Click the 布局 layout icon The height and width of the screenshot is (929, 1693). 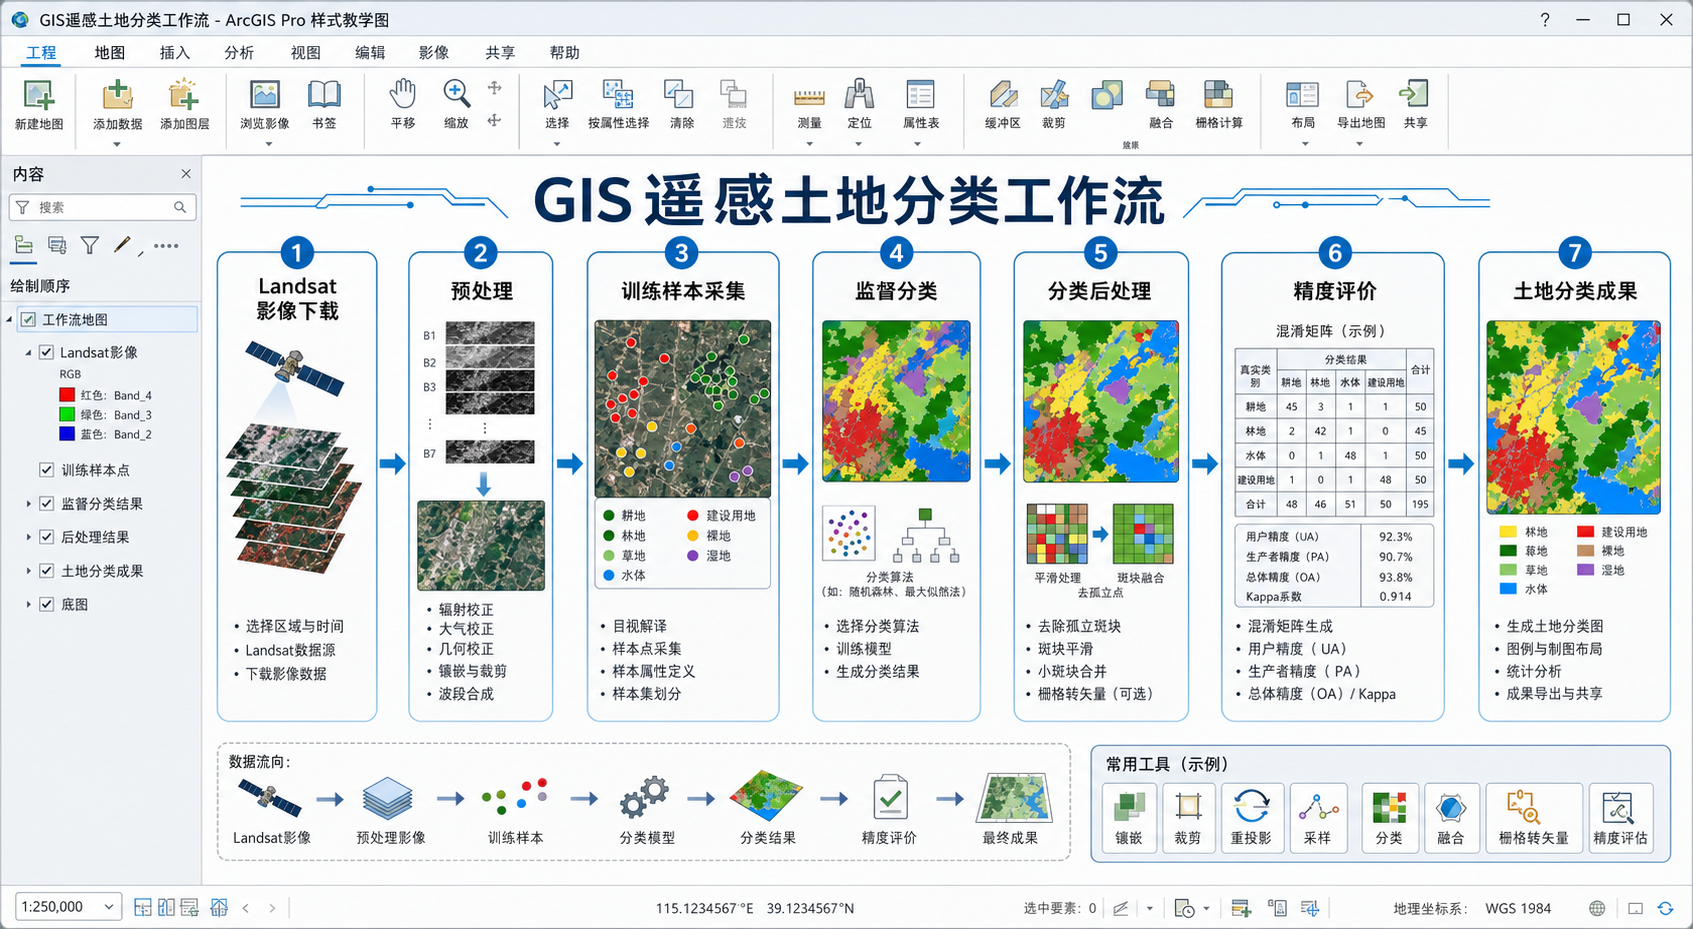click(1302, 95)
